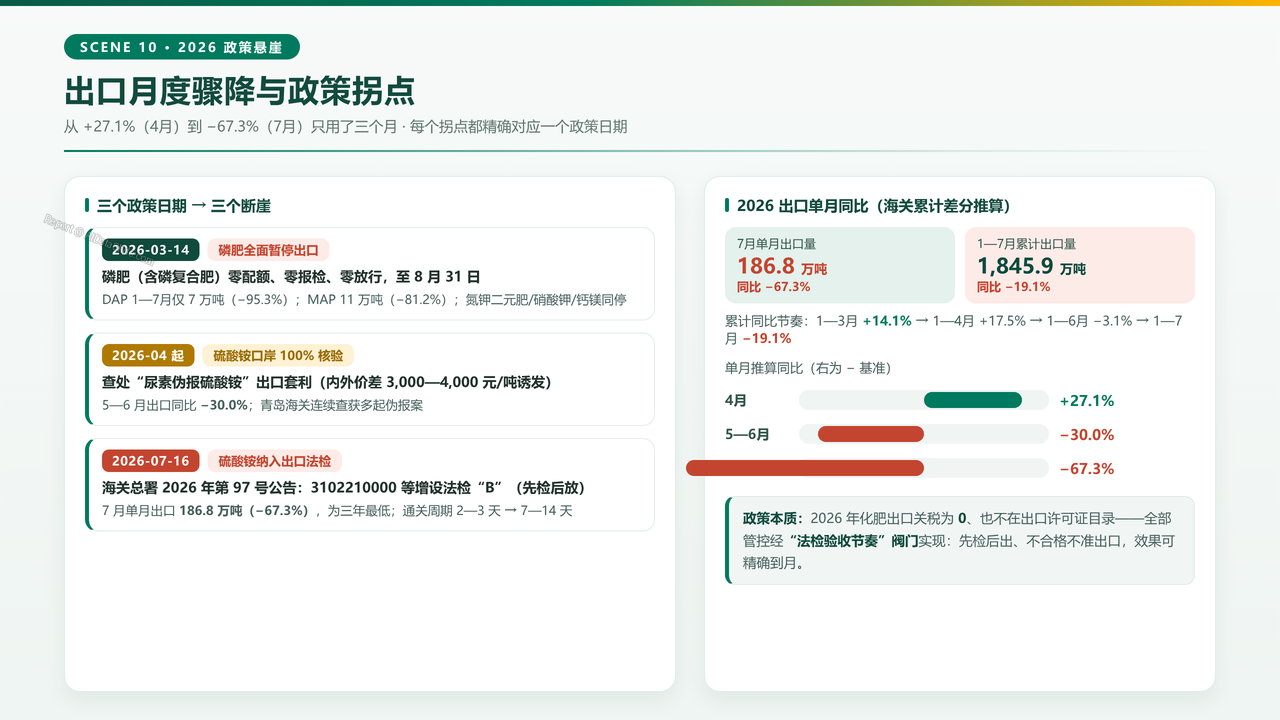Click the 7 月单月出口 186.8 万吨 detail line
1280x720 pixels.
click(337, 510)
